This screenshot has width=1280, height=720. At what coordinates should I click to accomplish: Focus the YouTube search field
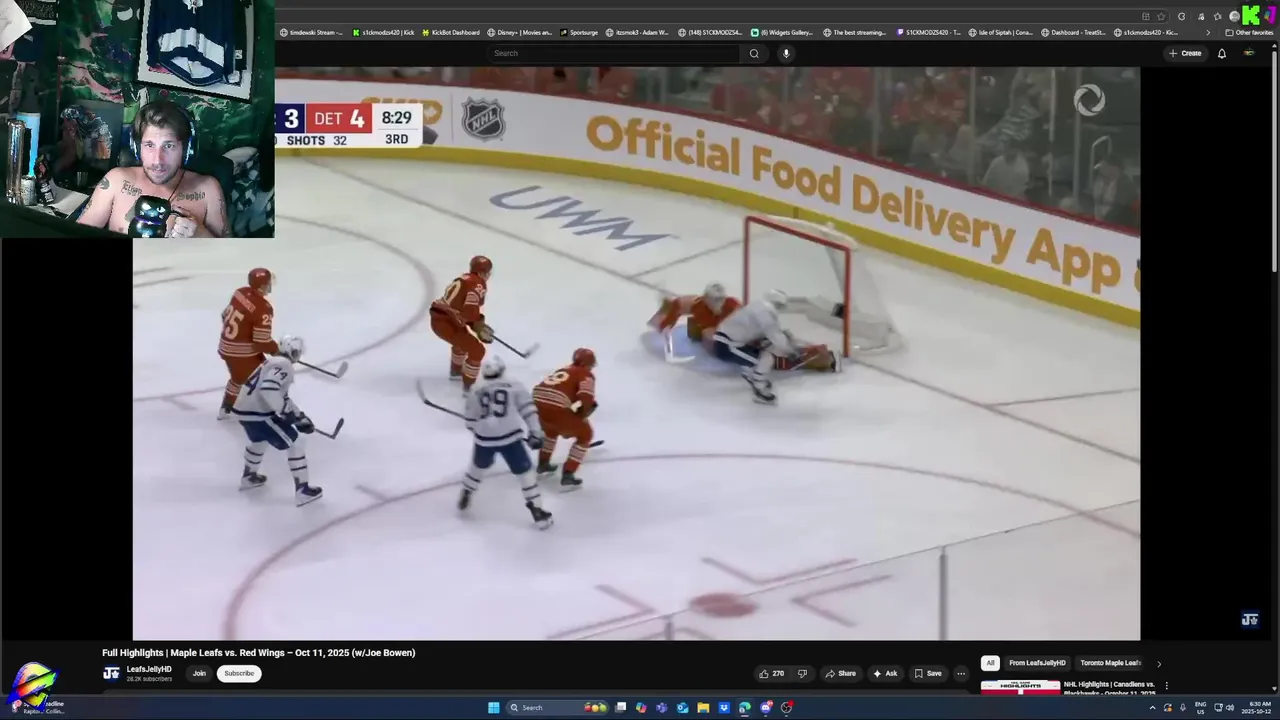(615, 53)
